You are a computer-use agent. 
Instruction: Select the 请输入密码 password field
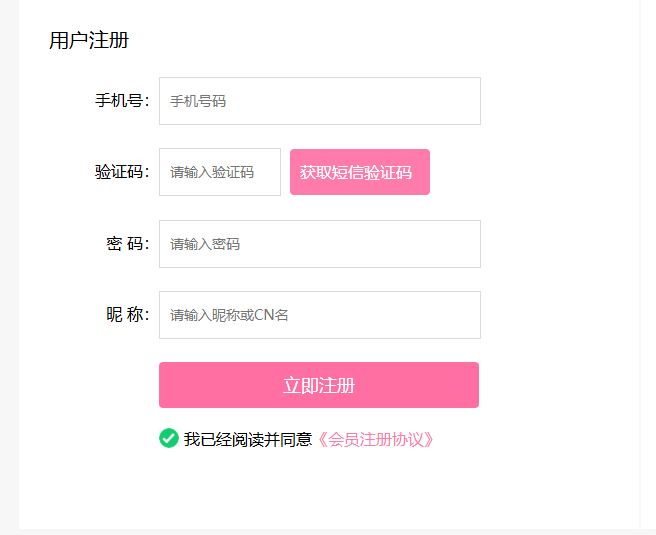tap(320, 244)
